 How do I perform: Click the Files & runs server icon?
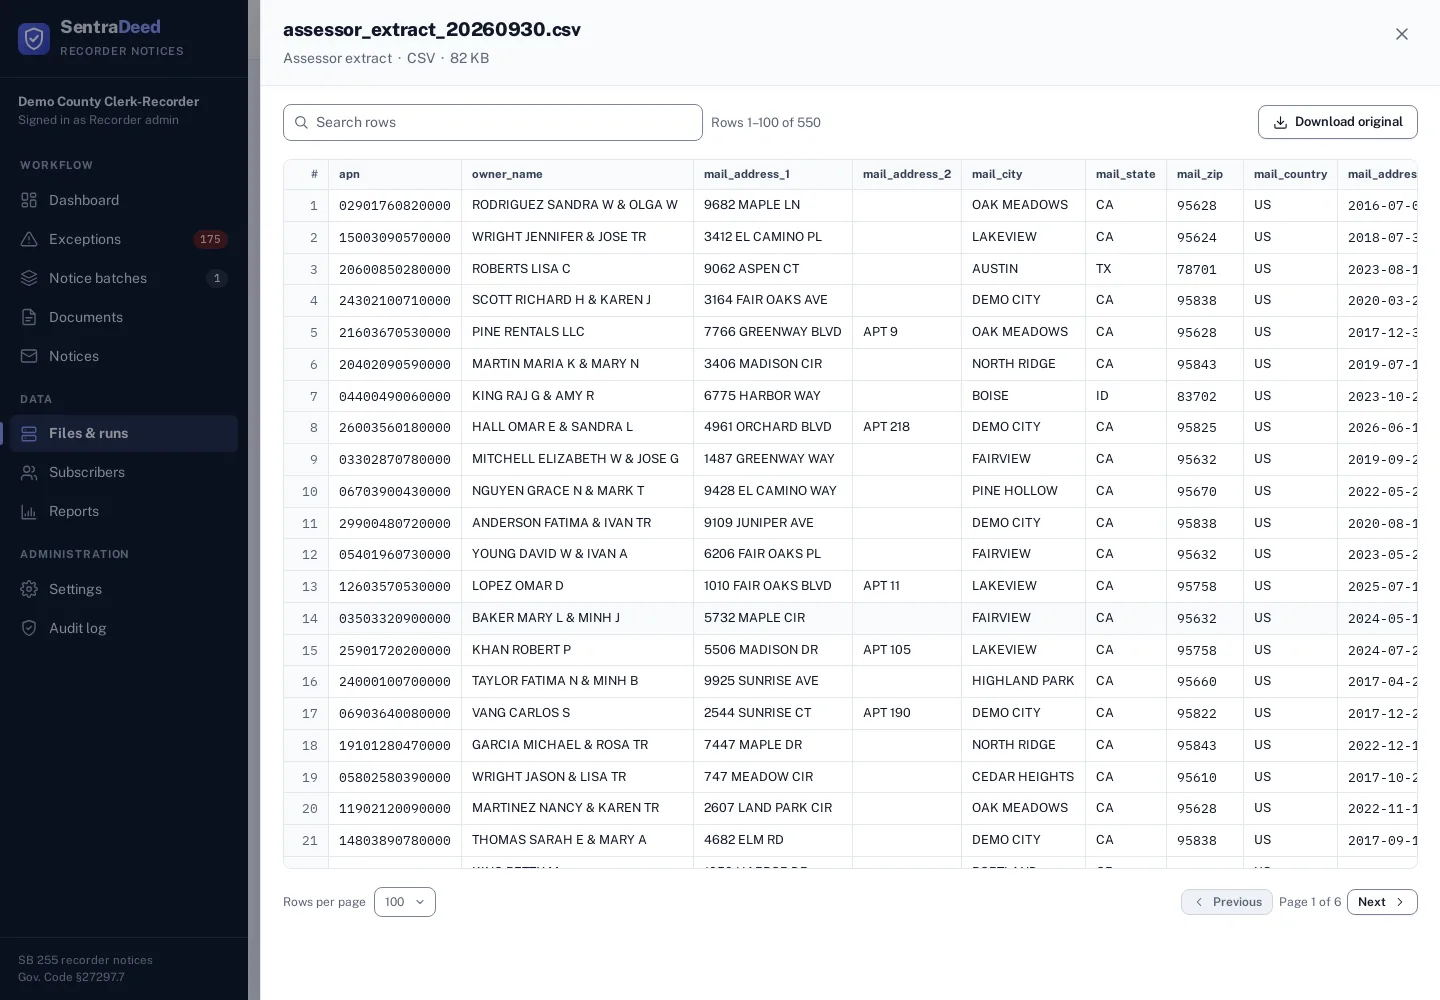[x=29, y=433]
